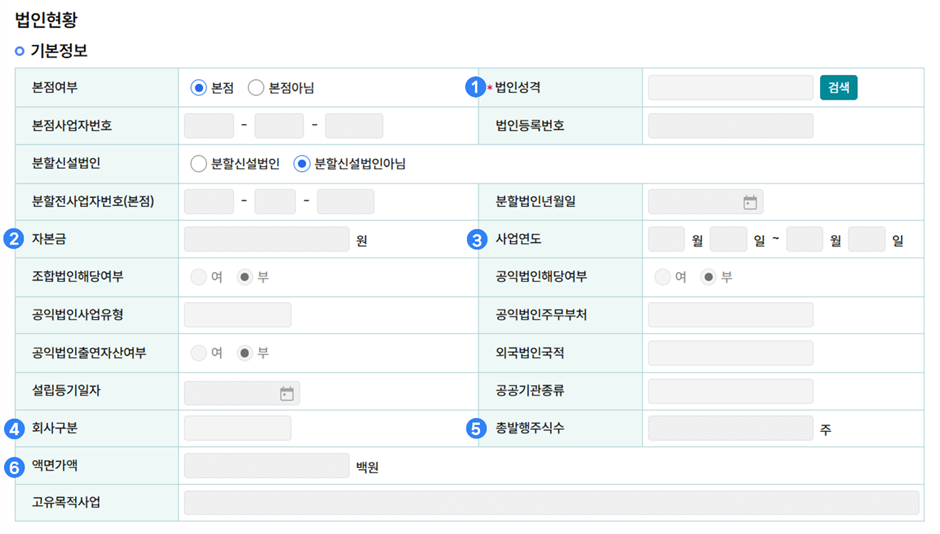Open calendar icon for 분할법인년월일
Viewport: 940px width, 534px height.
(750, 202)
